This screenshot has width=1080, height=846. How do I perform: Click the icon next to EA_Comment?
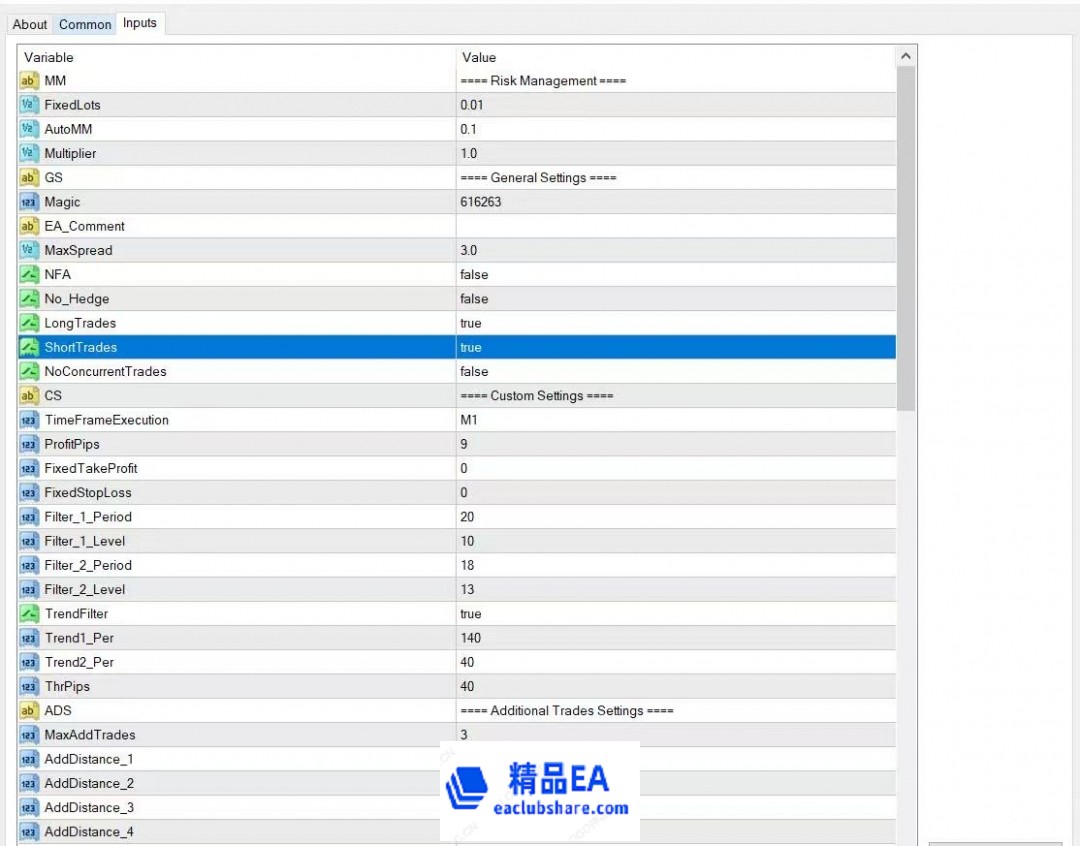click(x=29, y=226)
